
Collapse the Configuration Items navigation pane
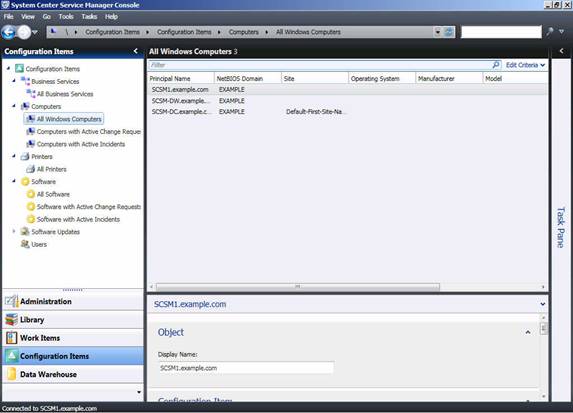(x=136, y=51)
